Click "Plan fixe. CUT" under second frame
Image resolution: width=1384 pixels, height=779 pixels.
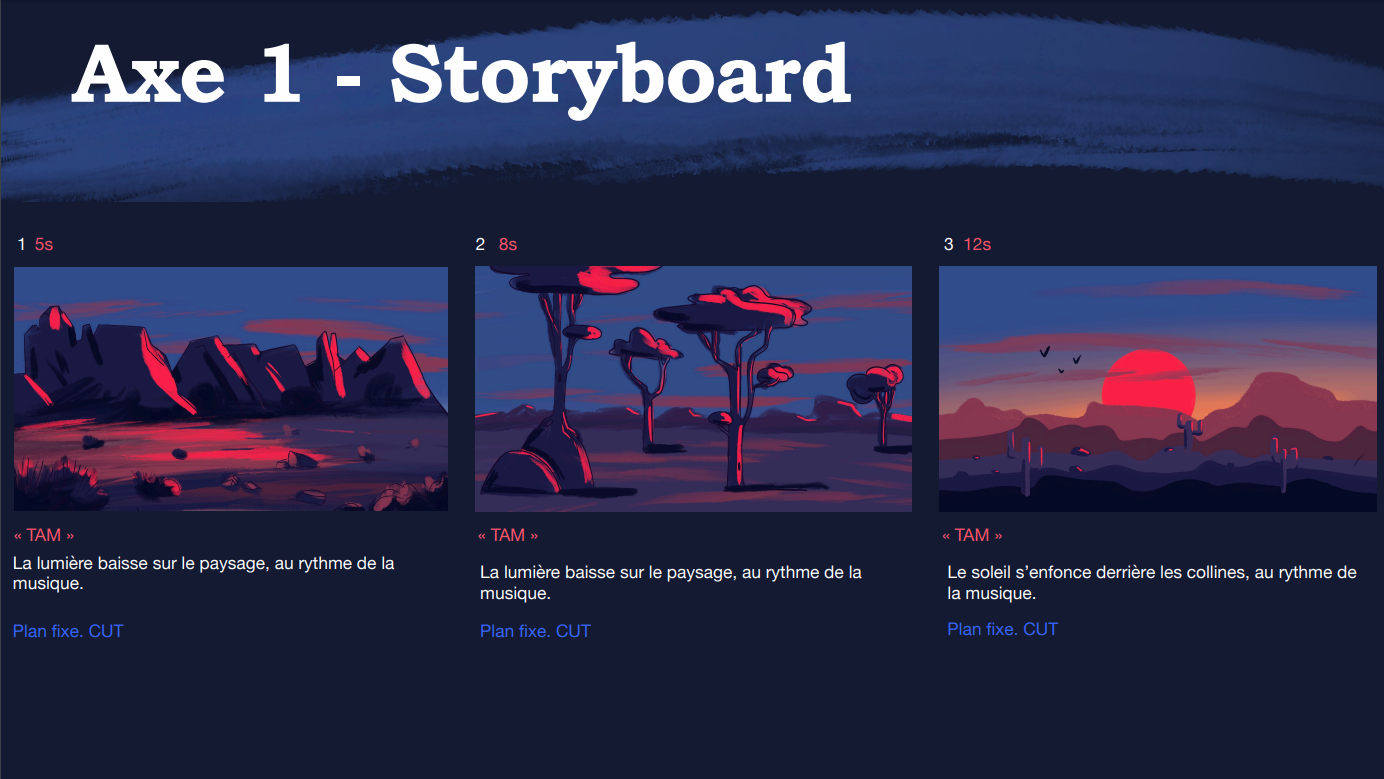pyautogui.click(x=535, y=631)
